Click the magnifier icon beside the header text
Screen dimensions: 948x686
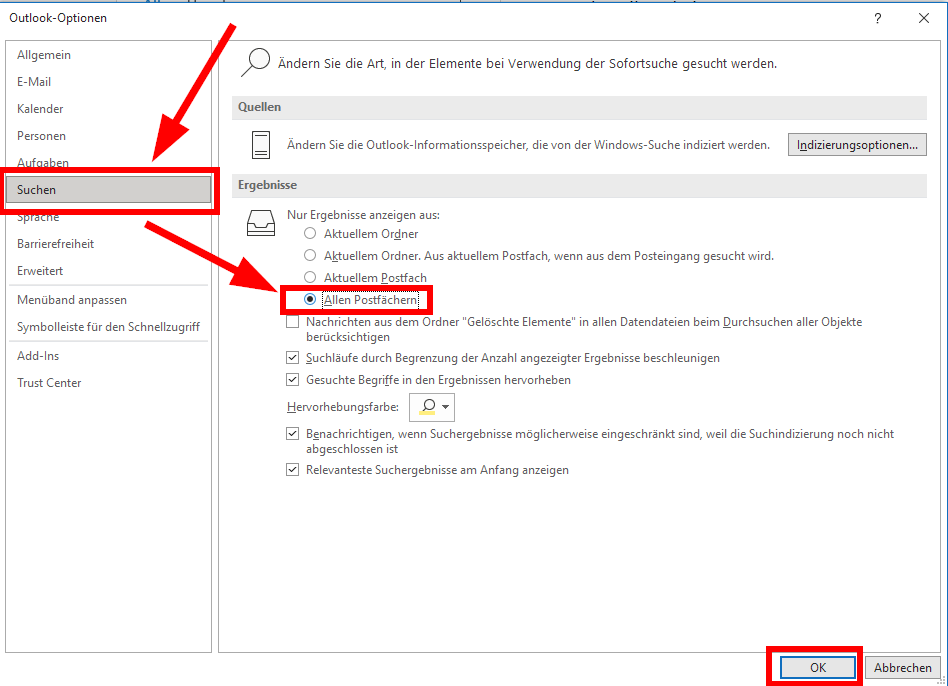[x=255, y=62]
